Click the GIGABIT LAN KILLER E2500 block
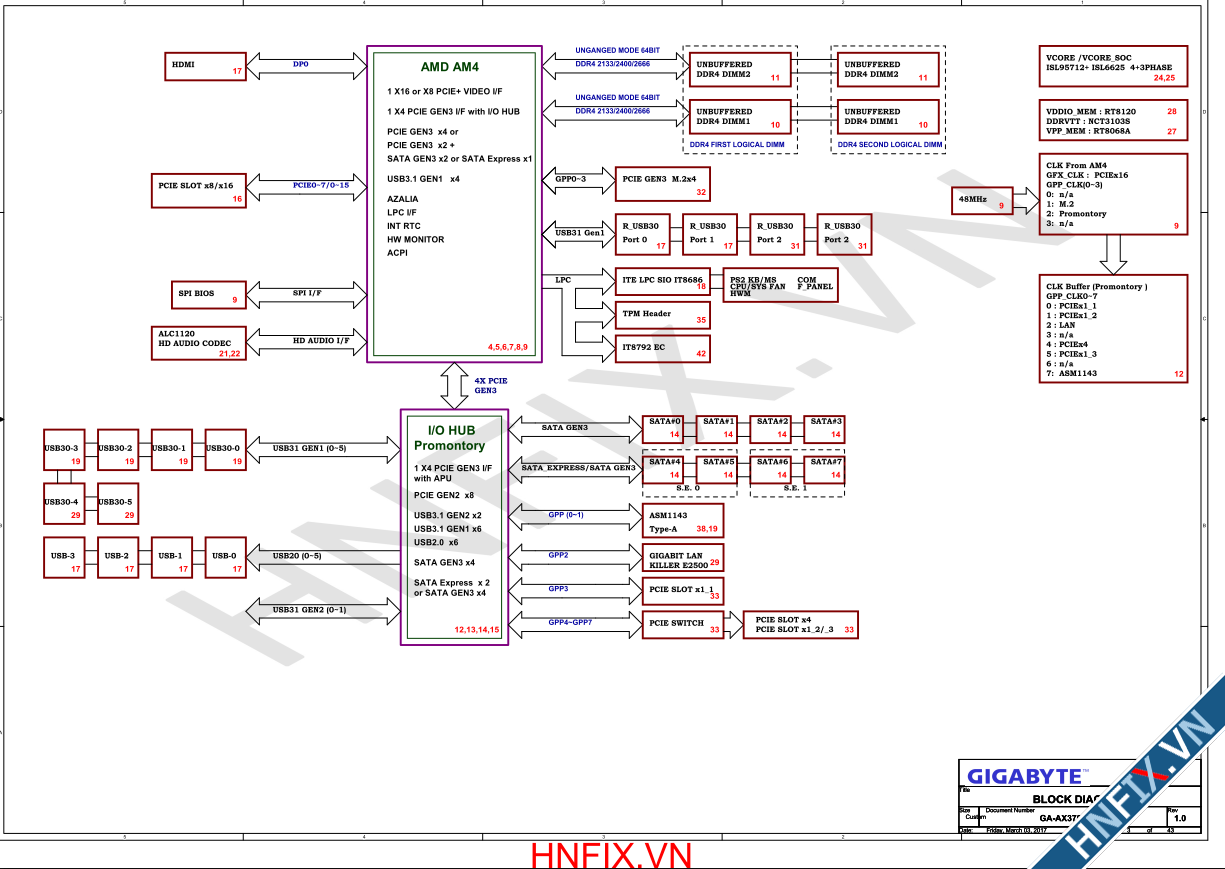Screen dimensions: 1225x869 [x=682, y=559]
